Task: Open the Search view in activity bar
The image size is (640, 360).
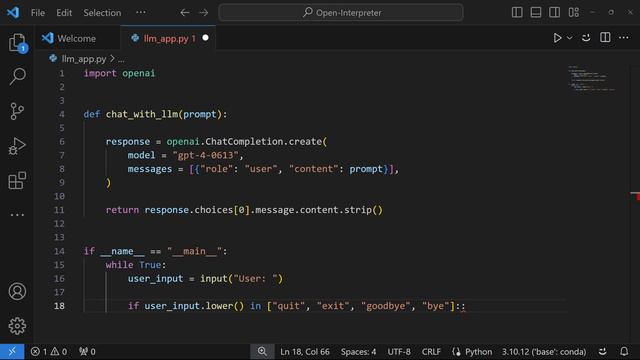Action: [17, 76]
